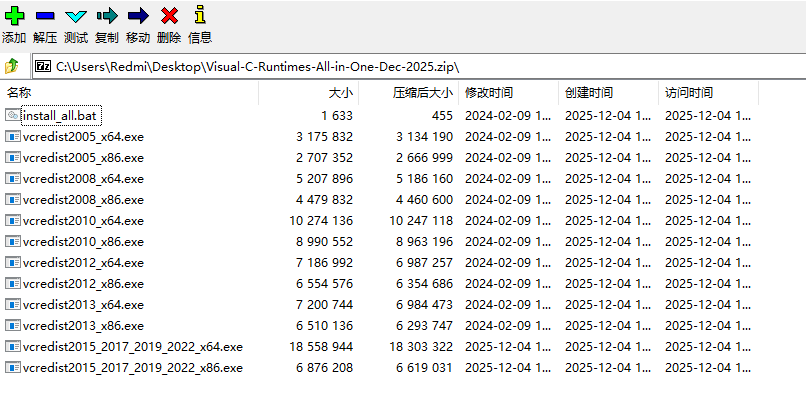This screenshot has height=415, width=806.
Task: Click the vcredist2005_x86.exe file icon
Action: click(13, 157)
